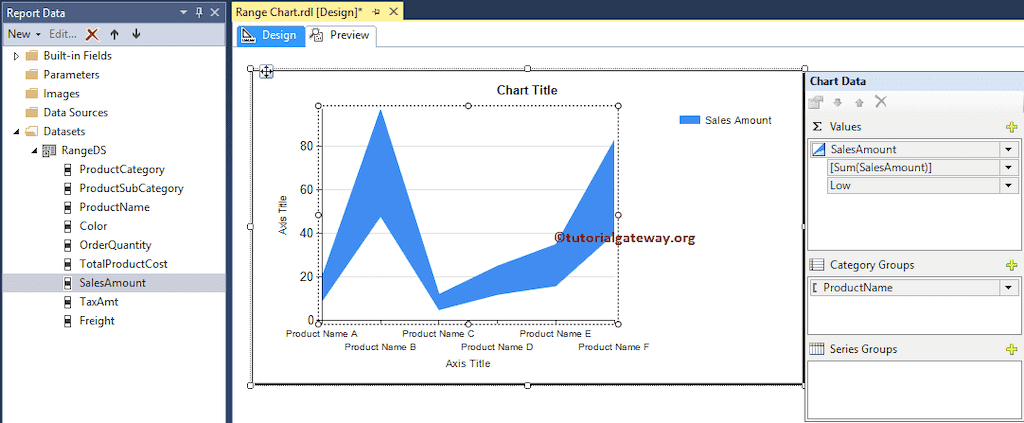Open the Low field dropdown
1024x423 pixels.
point(1008,185)
